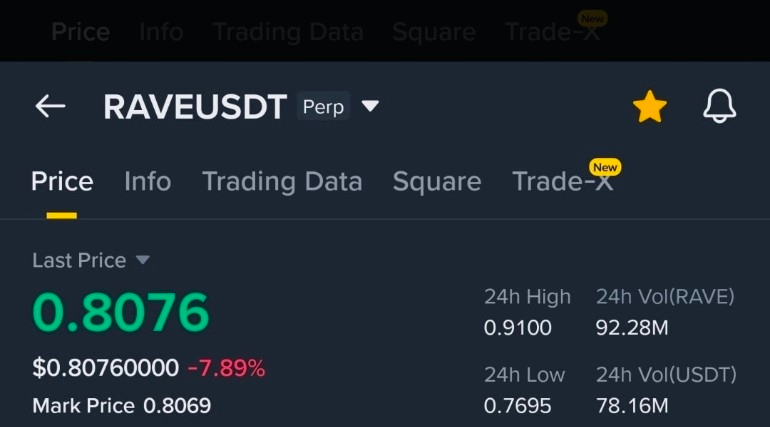The width and height of the screenshot is (770, 427).
Task: Switch to the Info tab
Action: tap(147, 181)
